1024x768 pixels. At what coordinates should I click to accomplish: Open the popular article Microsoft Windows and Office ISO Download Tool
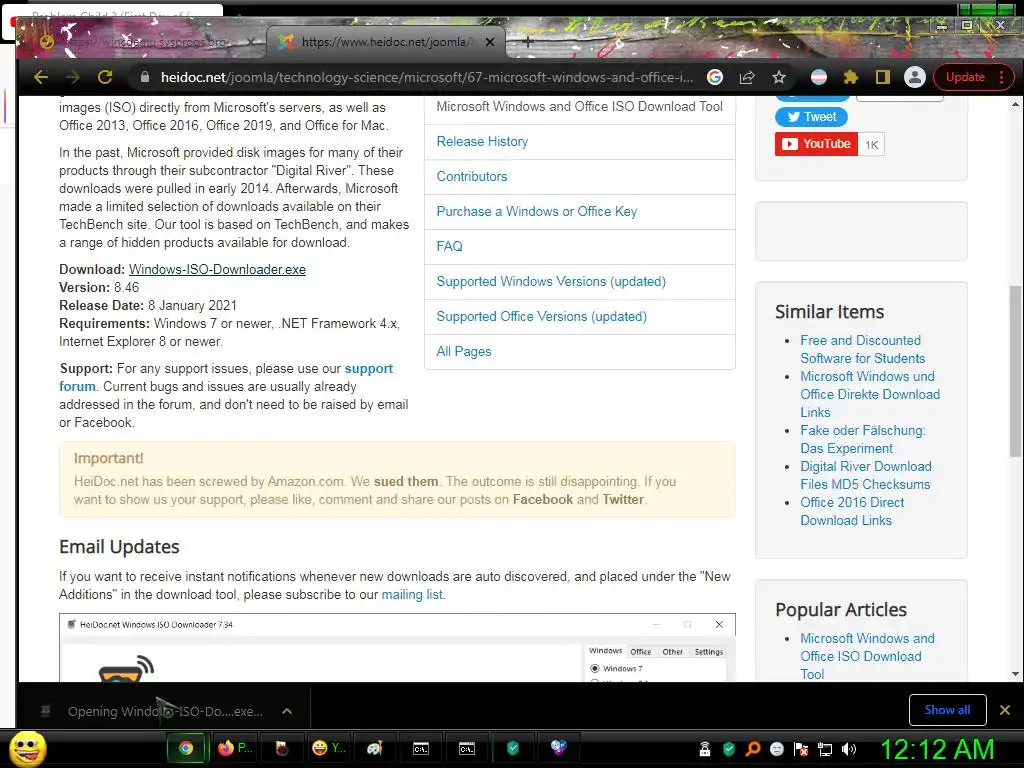click(x=867, y=656)
